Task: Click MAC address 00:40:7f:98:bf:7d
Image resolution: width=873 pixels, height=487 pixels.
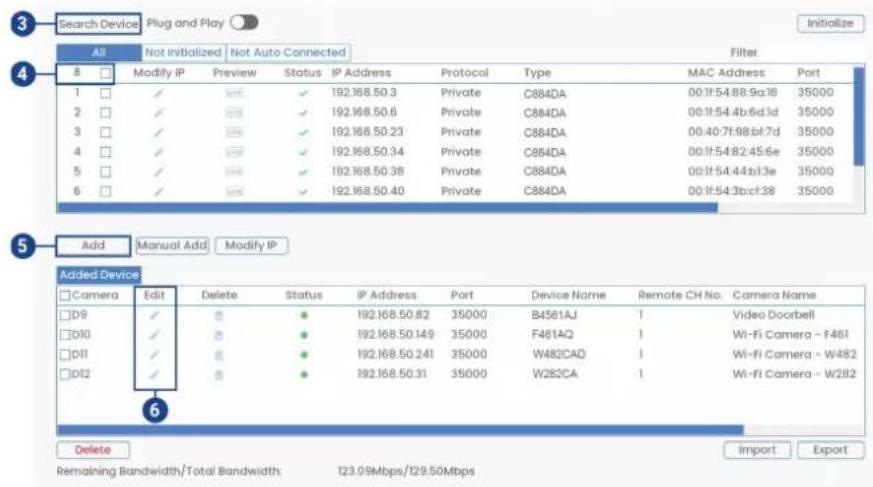Action: pyautogui.click(x=734, y=132)
